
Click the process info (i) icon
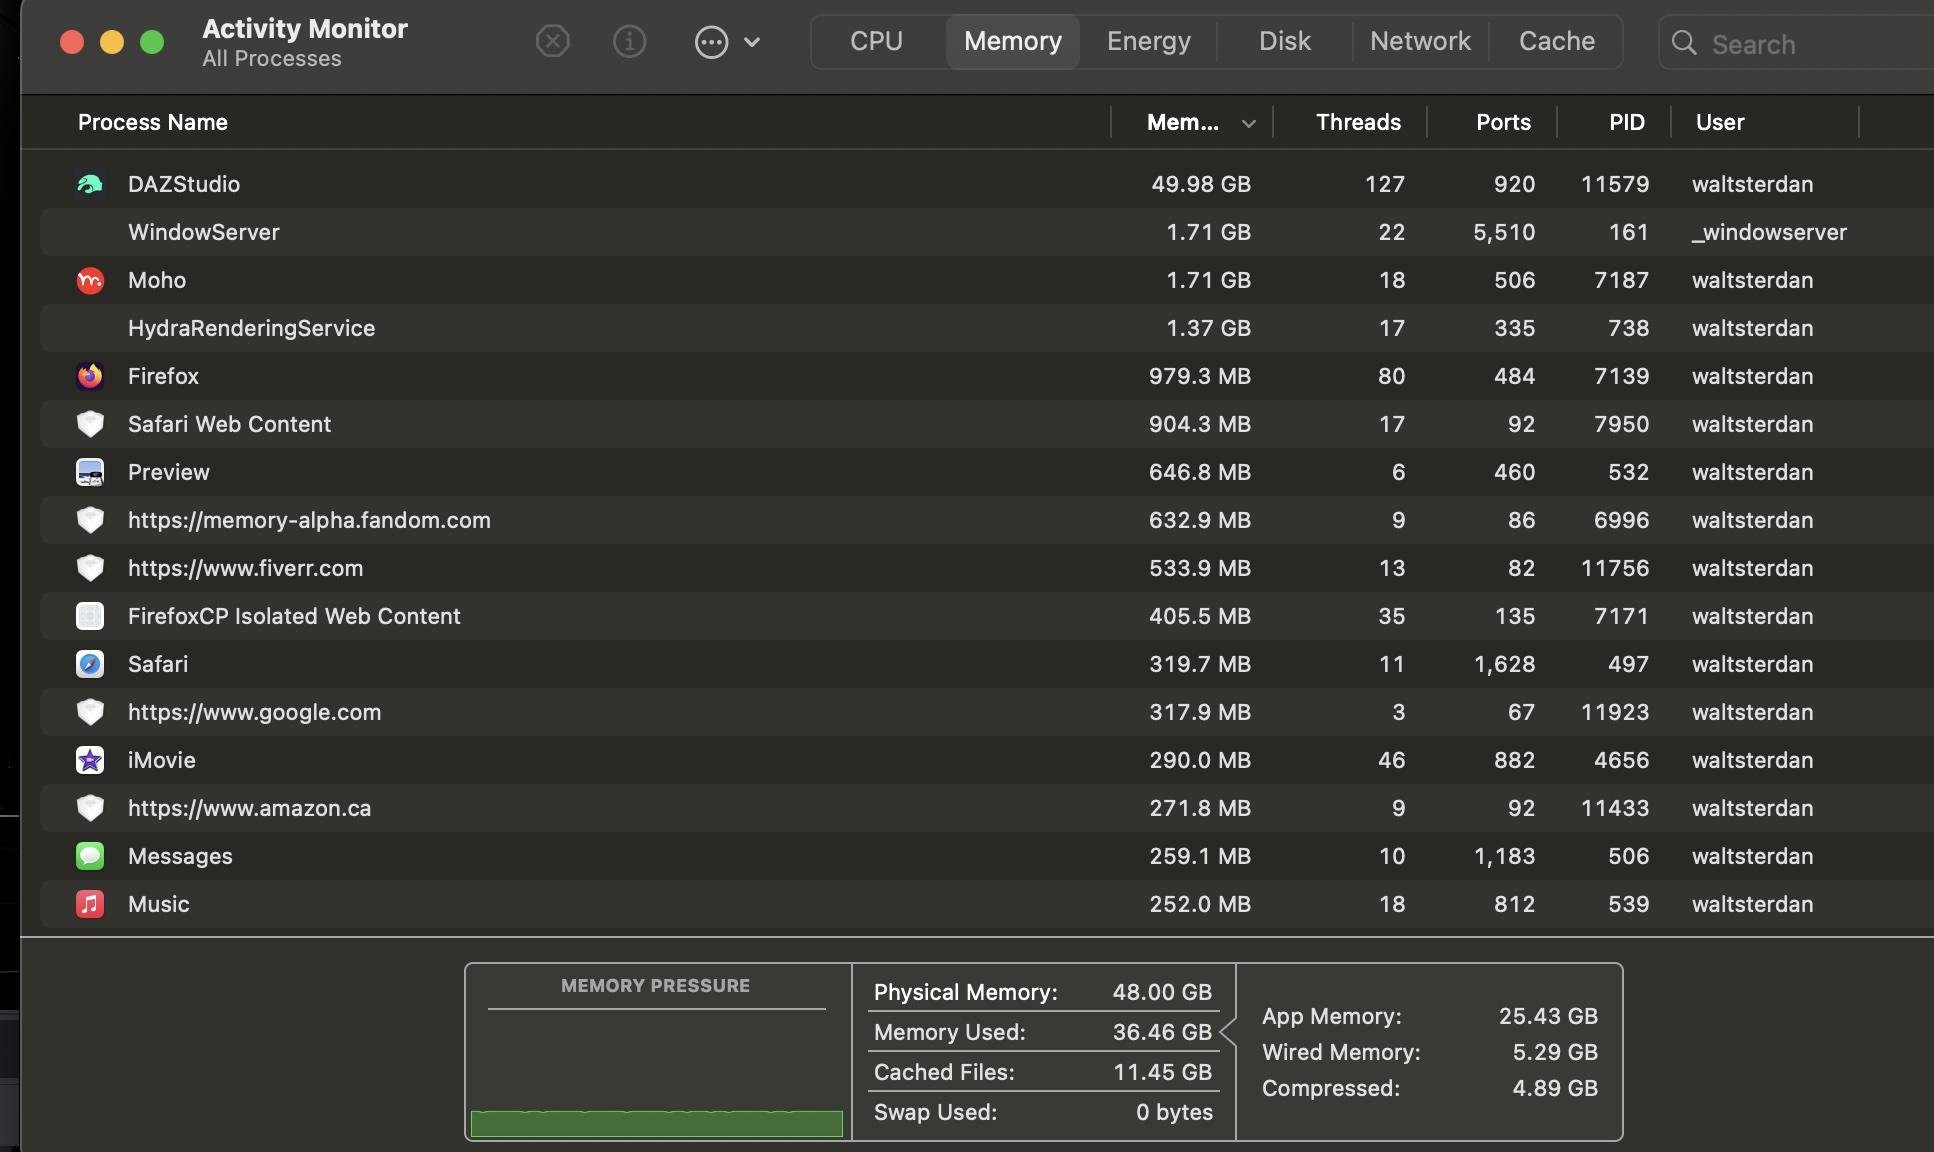pos(629,41)
